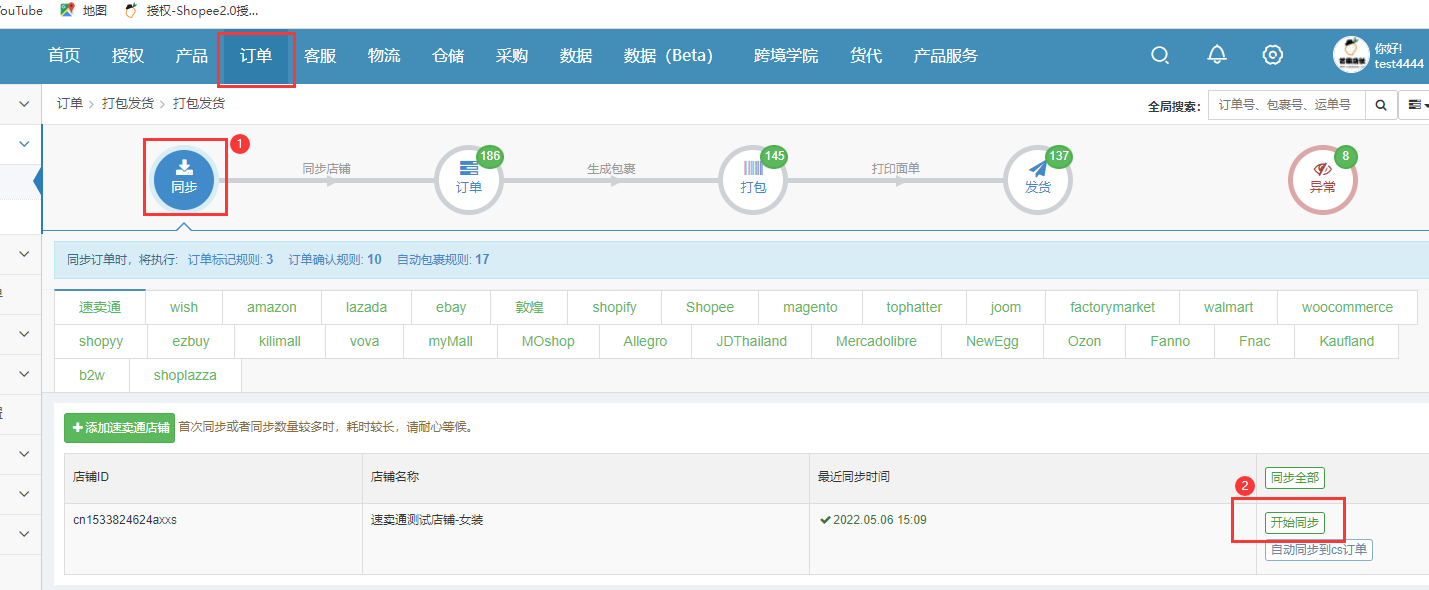
Task: Open the 订单 menu
Action: tap(256, 56)
